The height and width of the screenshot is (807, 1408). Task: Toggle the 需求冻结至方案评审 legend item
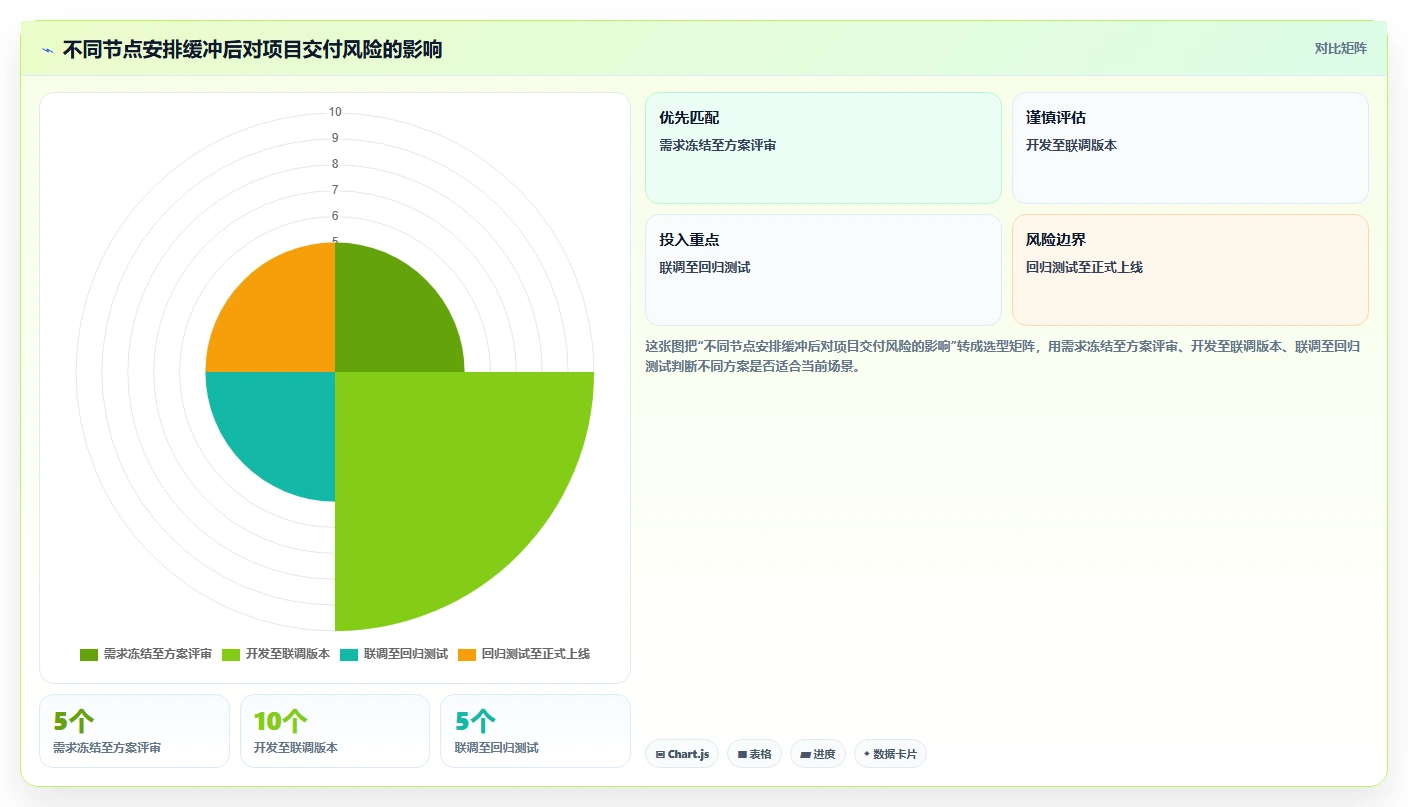click(146, 654)
